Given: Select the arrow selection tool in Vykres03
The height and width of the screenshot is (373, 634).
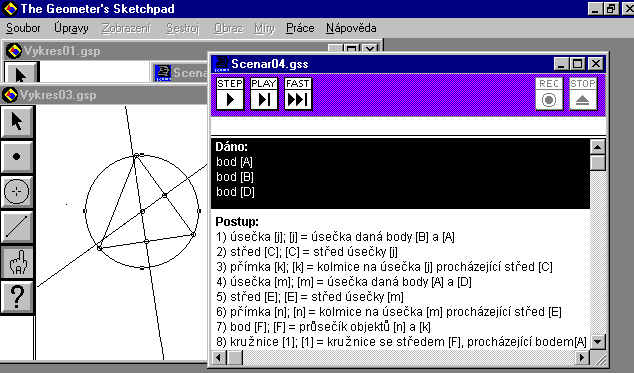Looking at the screenshot, I should pyautogui.click(x=17, y=122).
